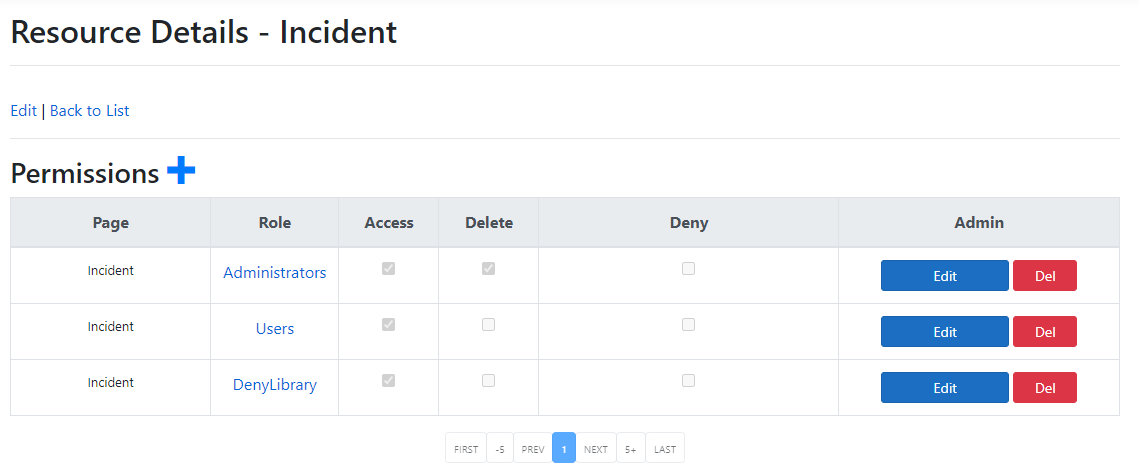
Task: Toggle Deny checkbox for DenyLibrary row
Action: pyautogui.click(x=688, y=381)
